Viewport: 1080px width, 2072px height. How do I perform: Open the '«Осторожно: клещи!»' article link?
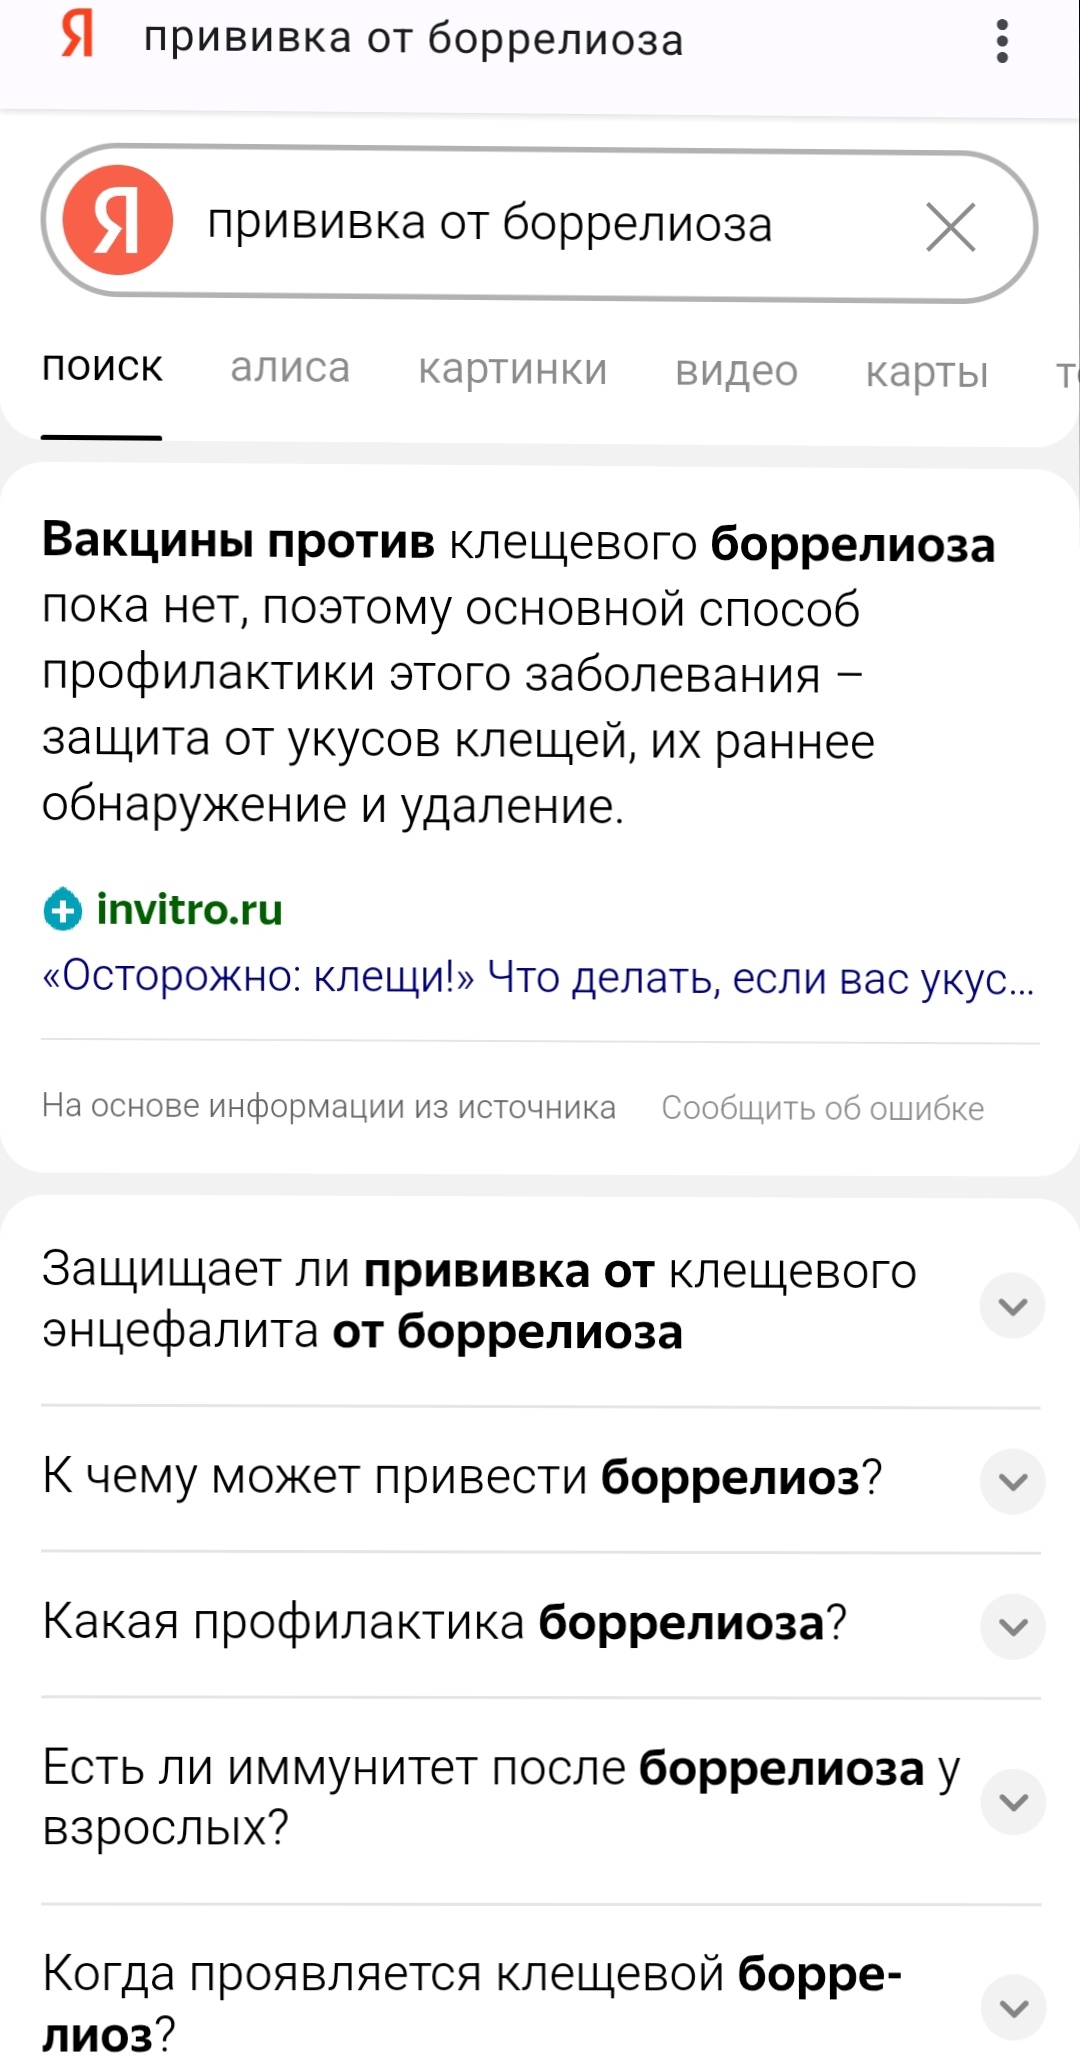coord(537,977)
